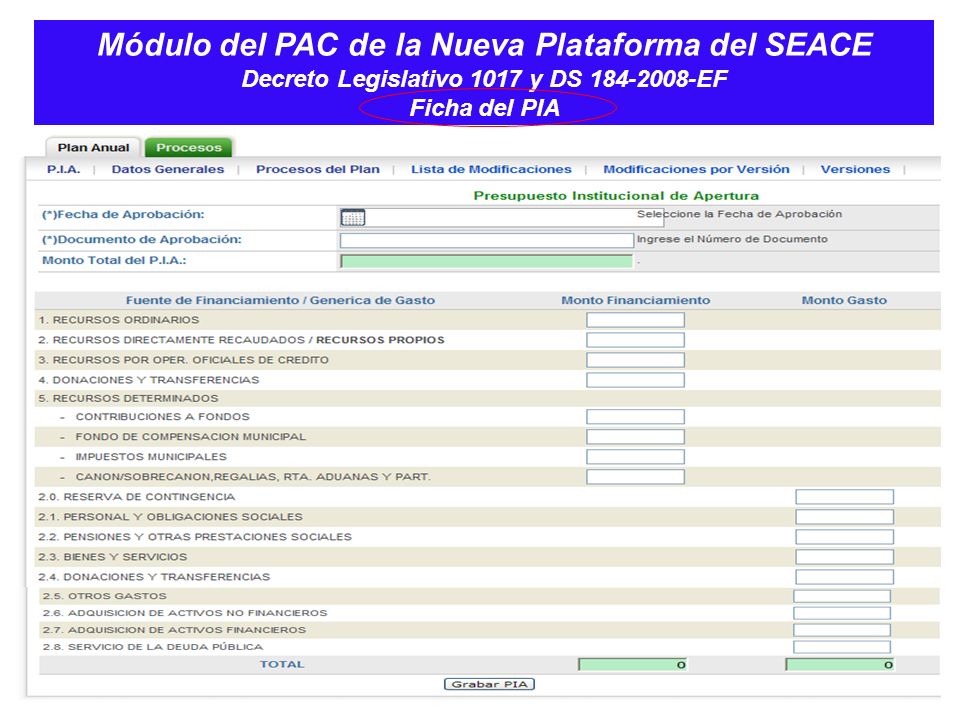Image resolution: width=960 pixels, height=720 pixels.
Task: Click the 'Monto Total del P.I.A.:' label
Action: tap(114, 261)
